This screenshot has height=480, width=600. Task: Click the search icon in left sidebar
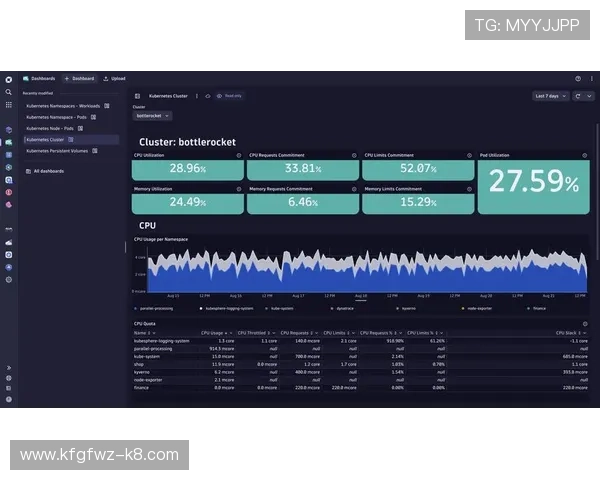pyautogui.click(x=8, y=92)
